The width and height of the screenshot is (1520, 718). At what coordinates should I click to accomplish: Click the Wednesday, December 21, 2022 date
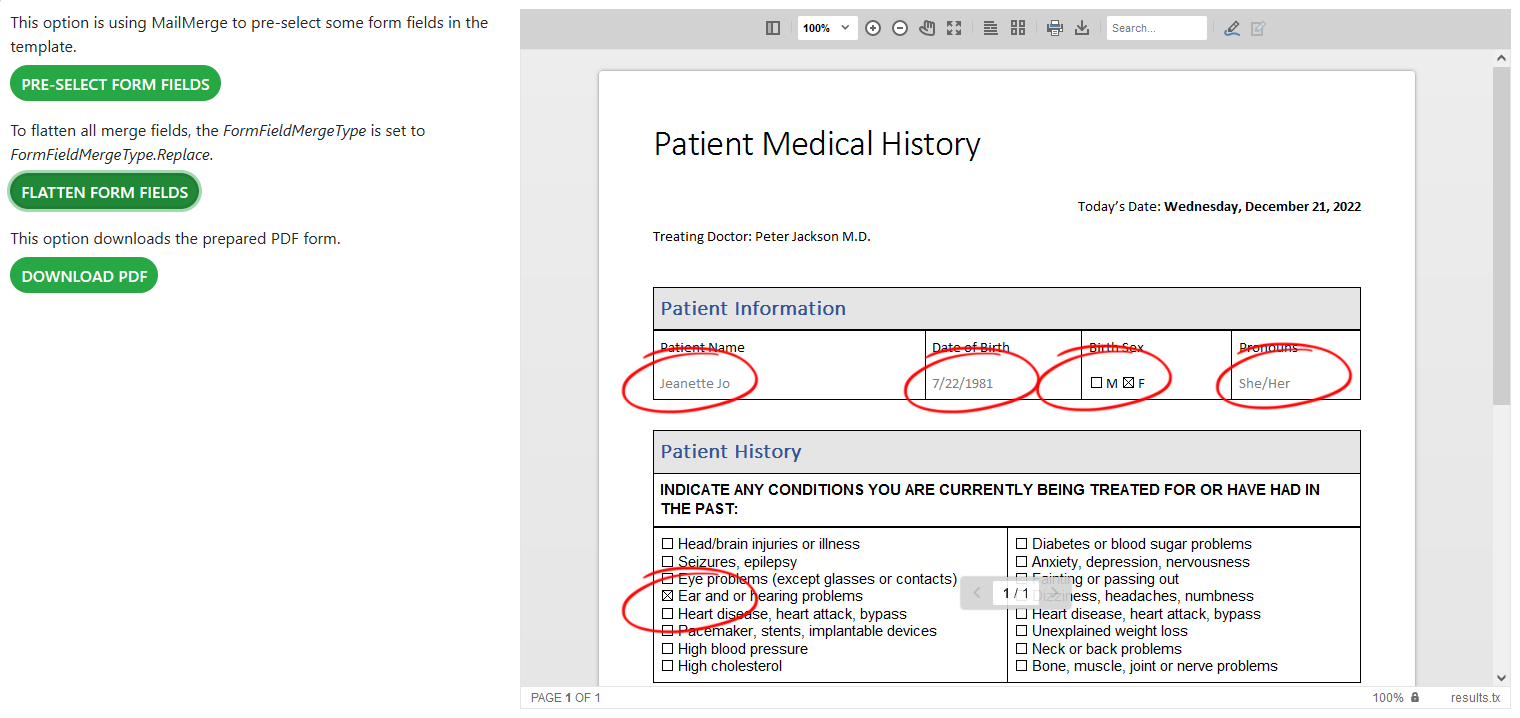point(1262,207)
